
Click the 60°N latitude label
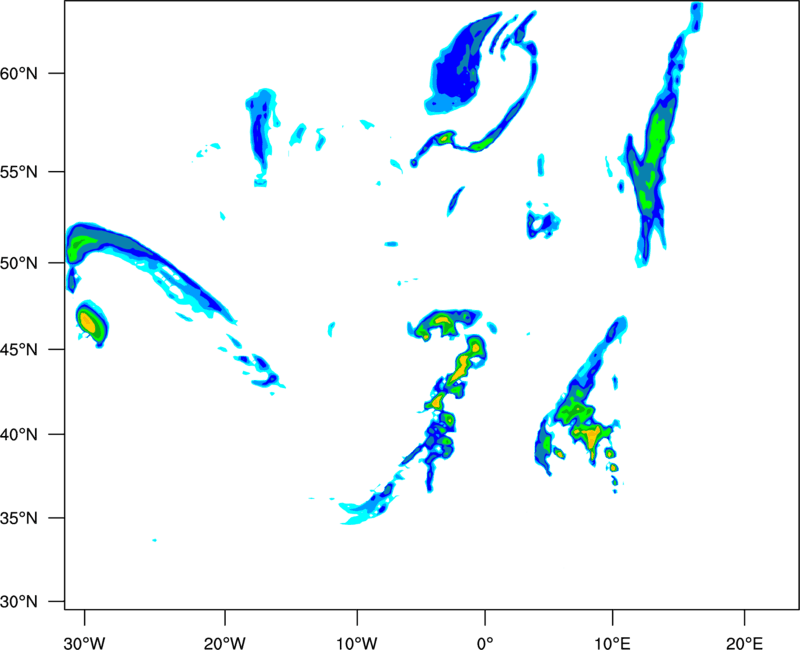coord(19,74)
